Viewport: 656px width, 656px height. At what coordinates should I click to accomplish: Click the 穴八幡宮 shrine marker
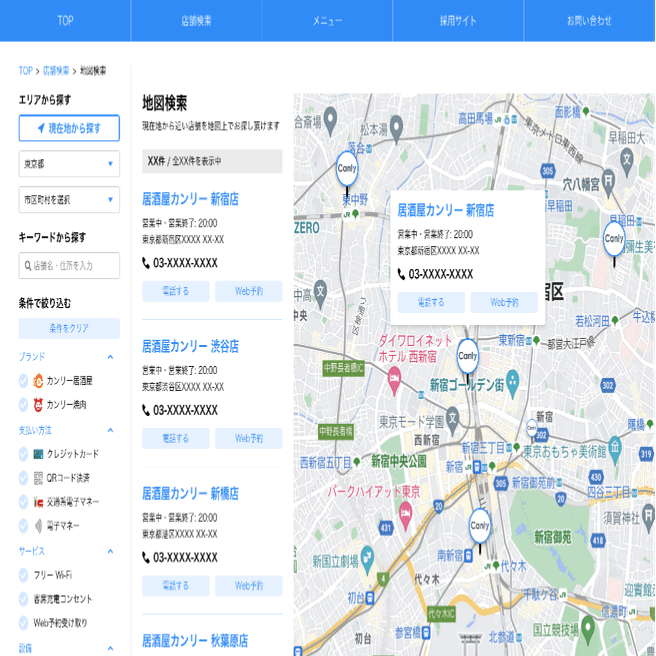pos(609,183)
